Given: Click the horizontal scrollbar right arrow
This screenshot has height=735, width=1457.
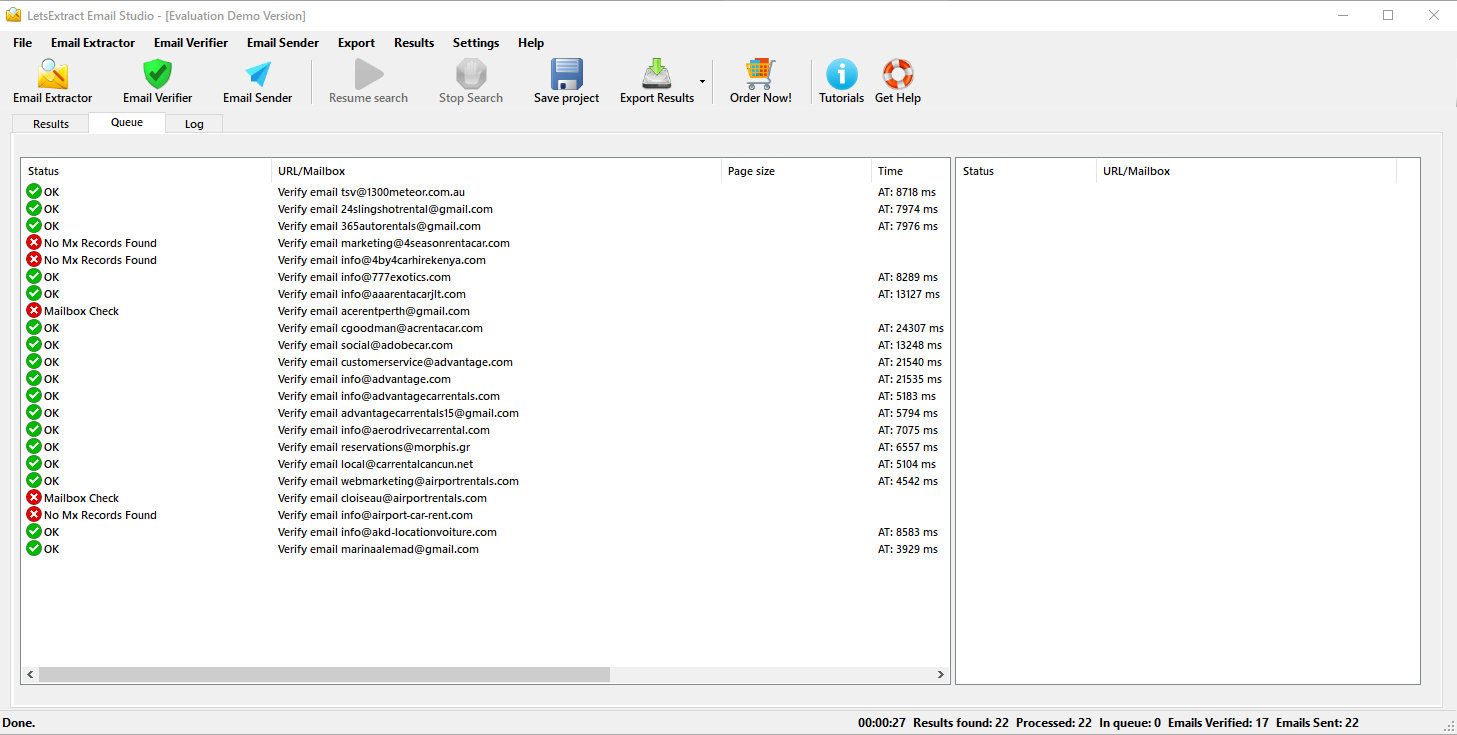Looking at the screenshot, I should [940, 675].
